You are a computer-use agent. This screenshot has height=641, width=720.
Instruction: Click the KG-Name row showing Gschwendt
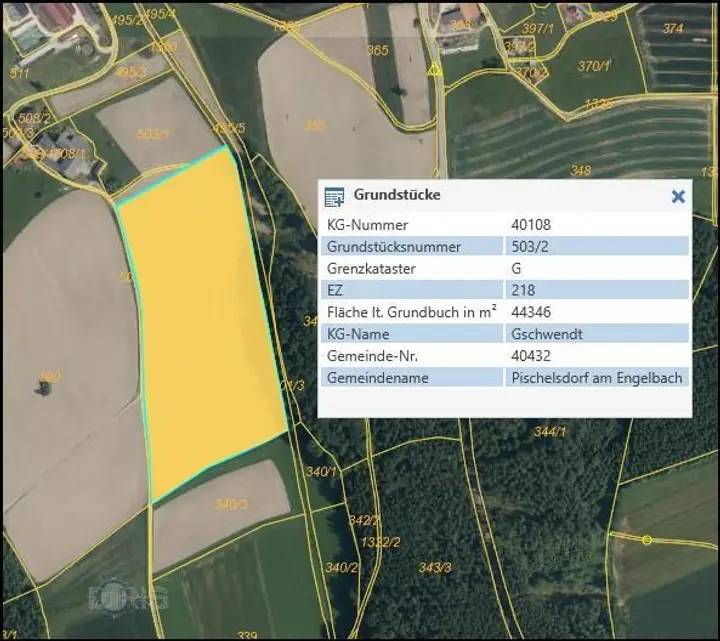[x=410, y=334]
